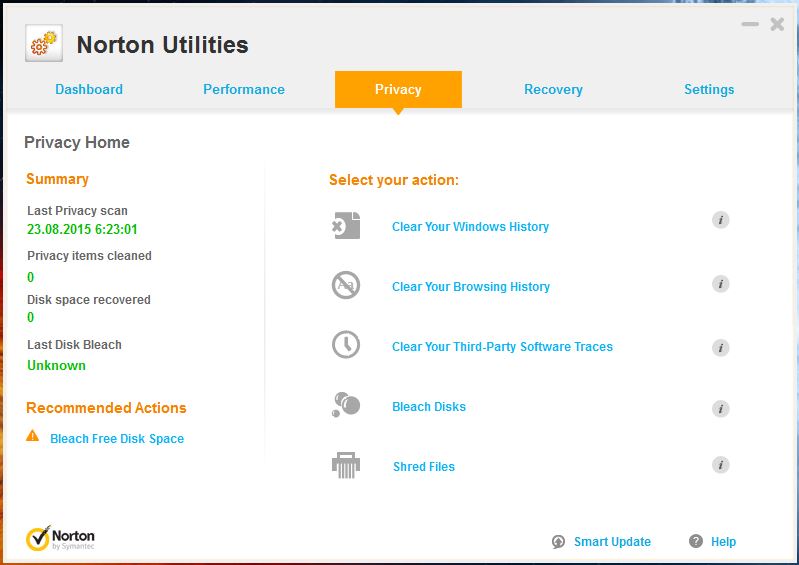Show info for Clear Your Windows History
The height and width of the screenshot is (565, 799).
[721, 220]
